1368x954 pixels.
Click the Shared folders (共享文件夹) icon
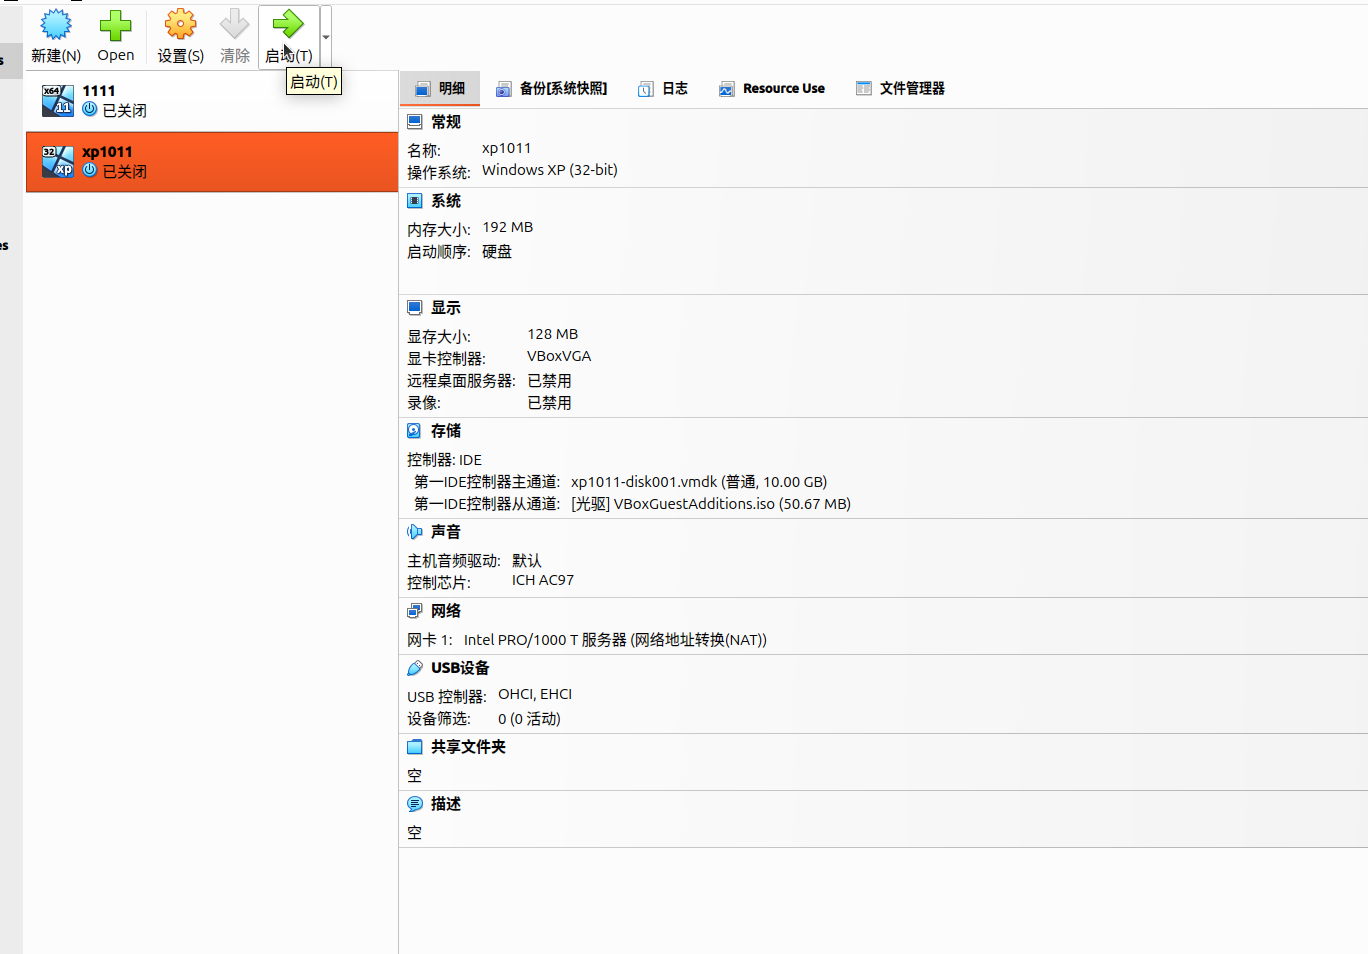pyautogui.click(x=415, y=747)
